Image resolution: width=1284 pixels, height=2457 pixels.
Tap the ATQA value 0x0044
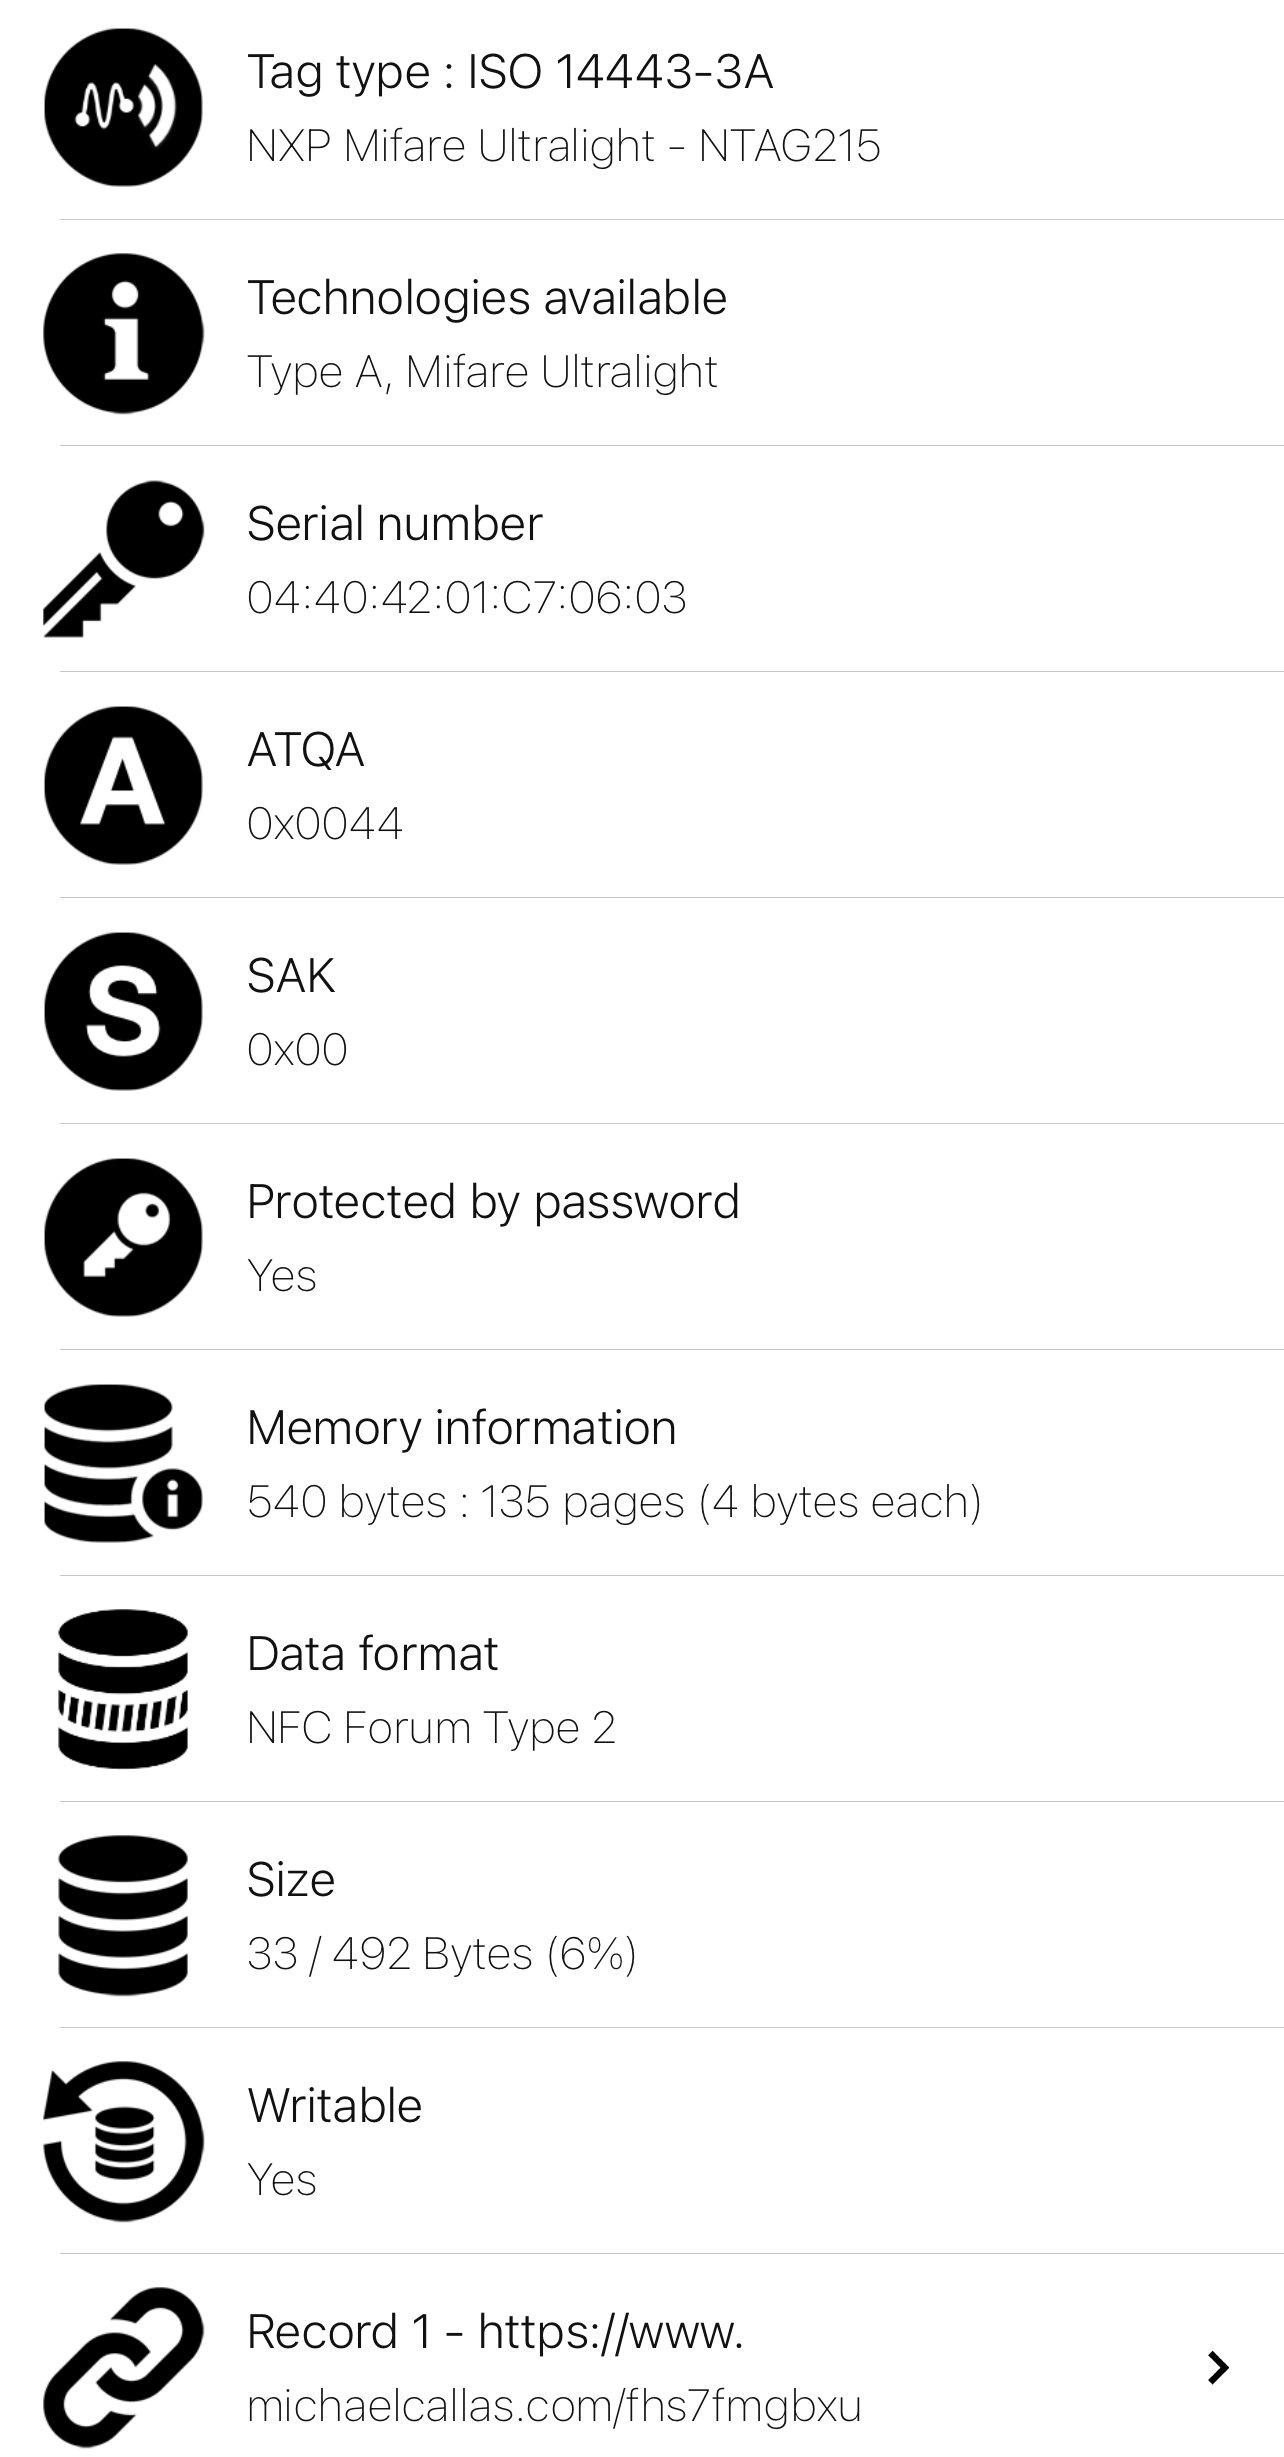point(325,824)
